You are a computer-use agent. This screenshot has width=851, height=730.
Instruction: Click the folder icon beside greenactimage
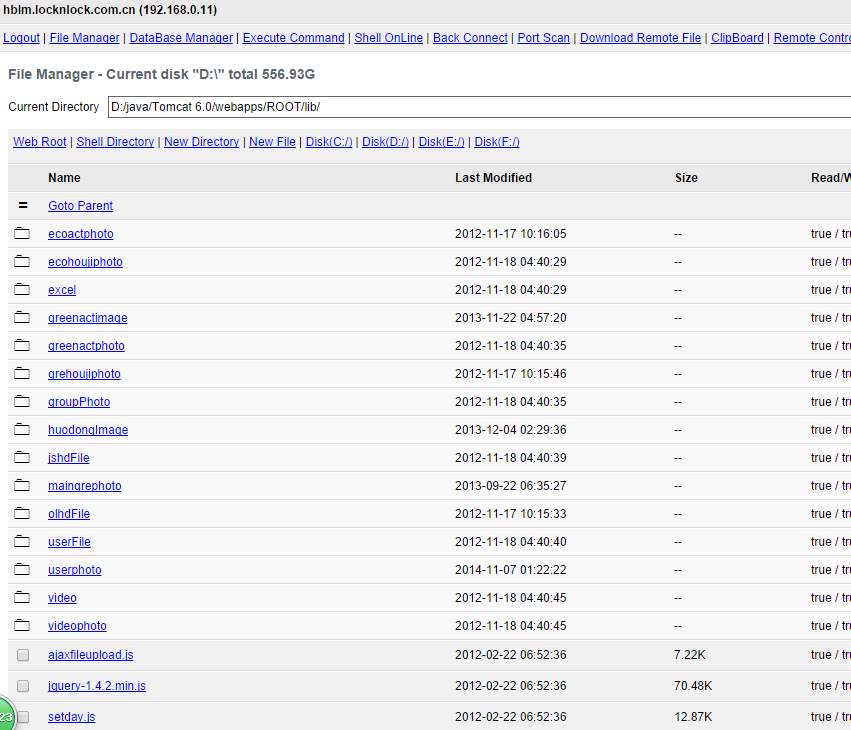pos(22,318)
